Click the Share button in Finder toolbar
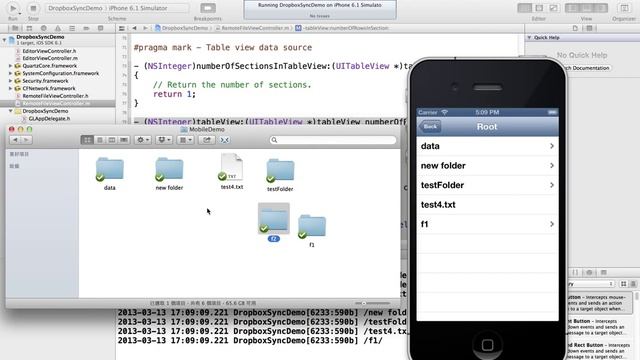The height and width of the screenshot is (360, 640). point(207,140)
